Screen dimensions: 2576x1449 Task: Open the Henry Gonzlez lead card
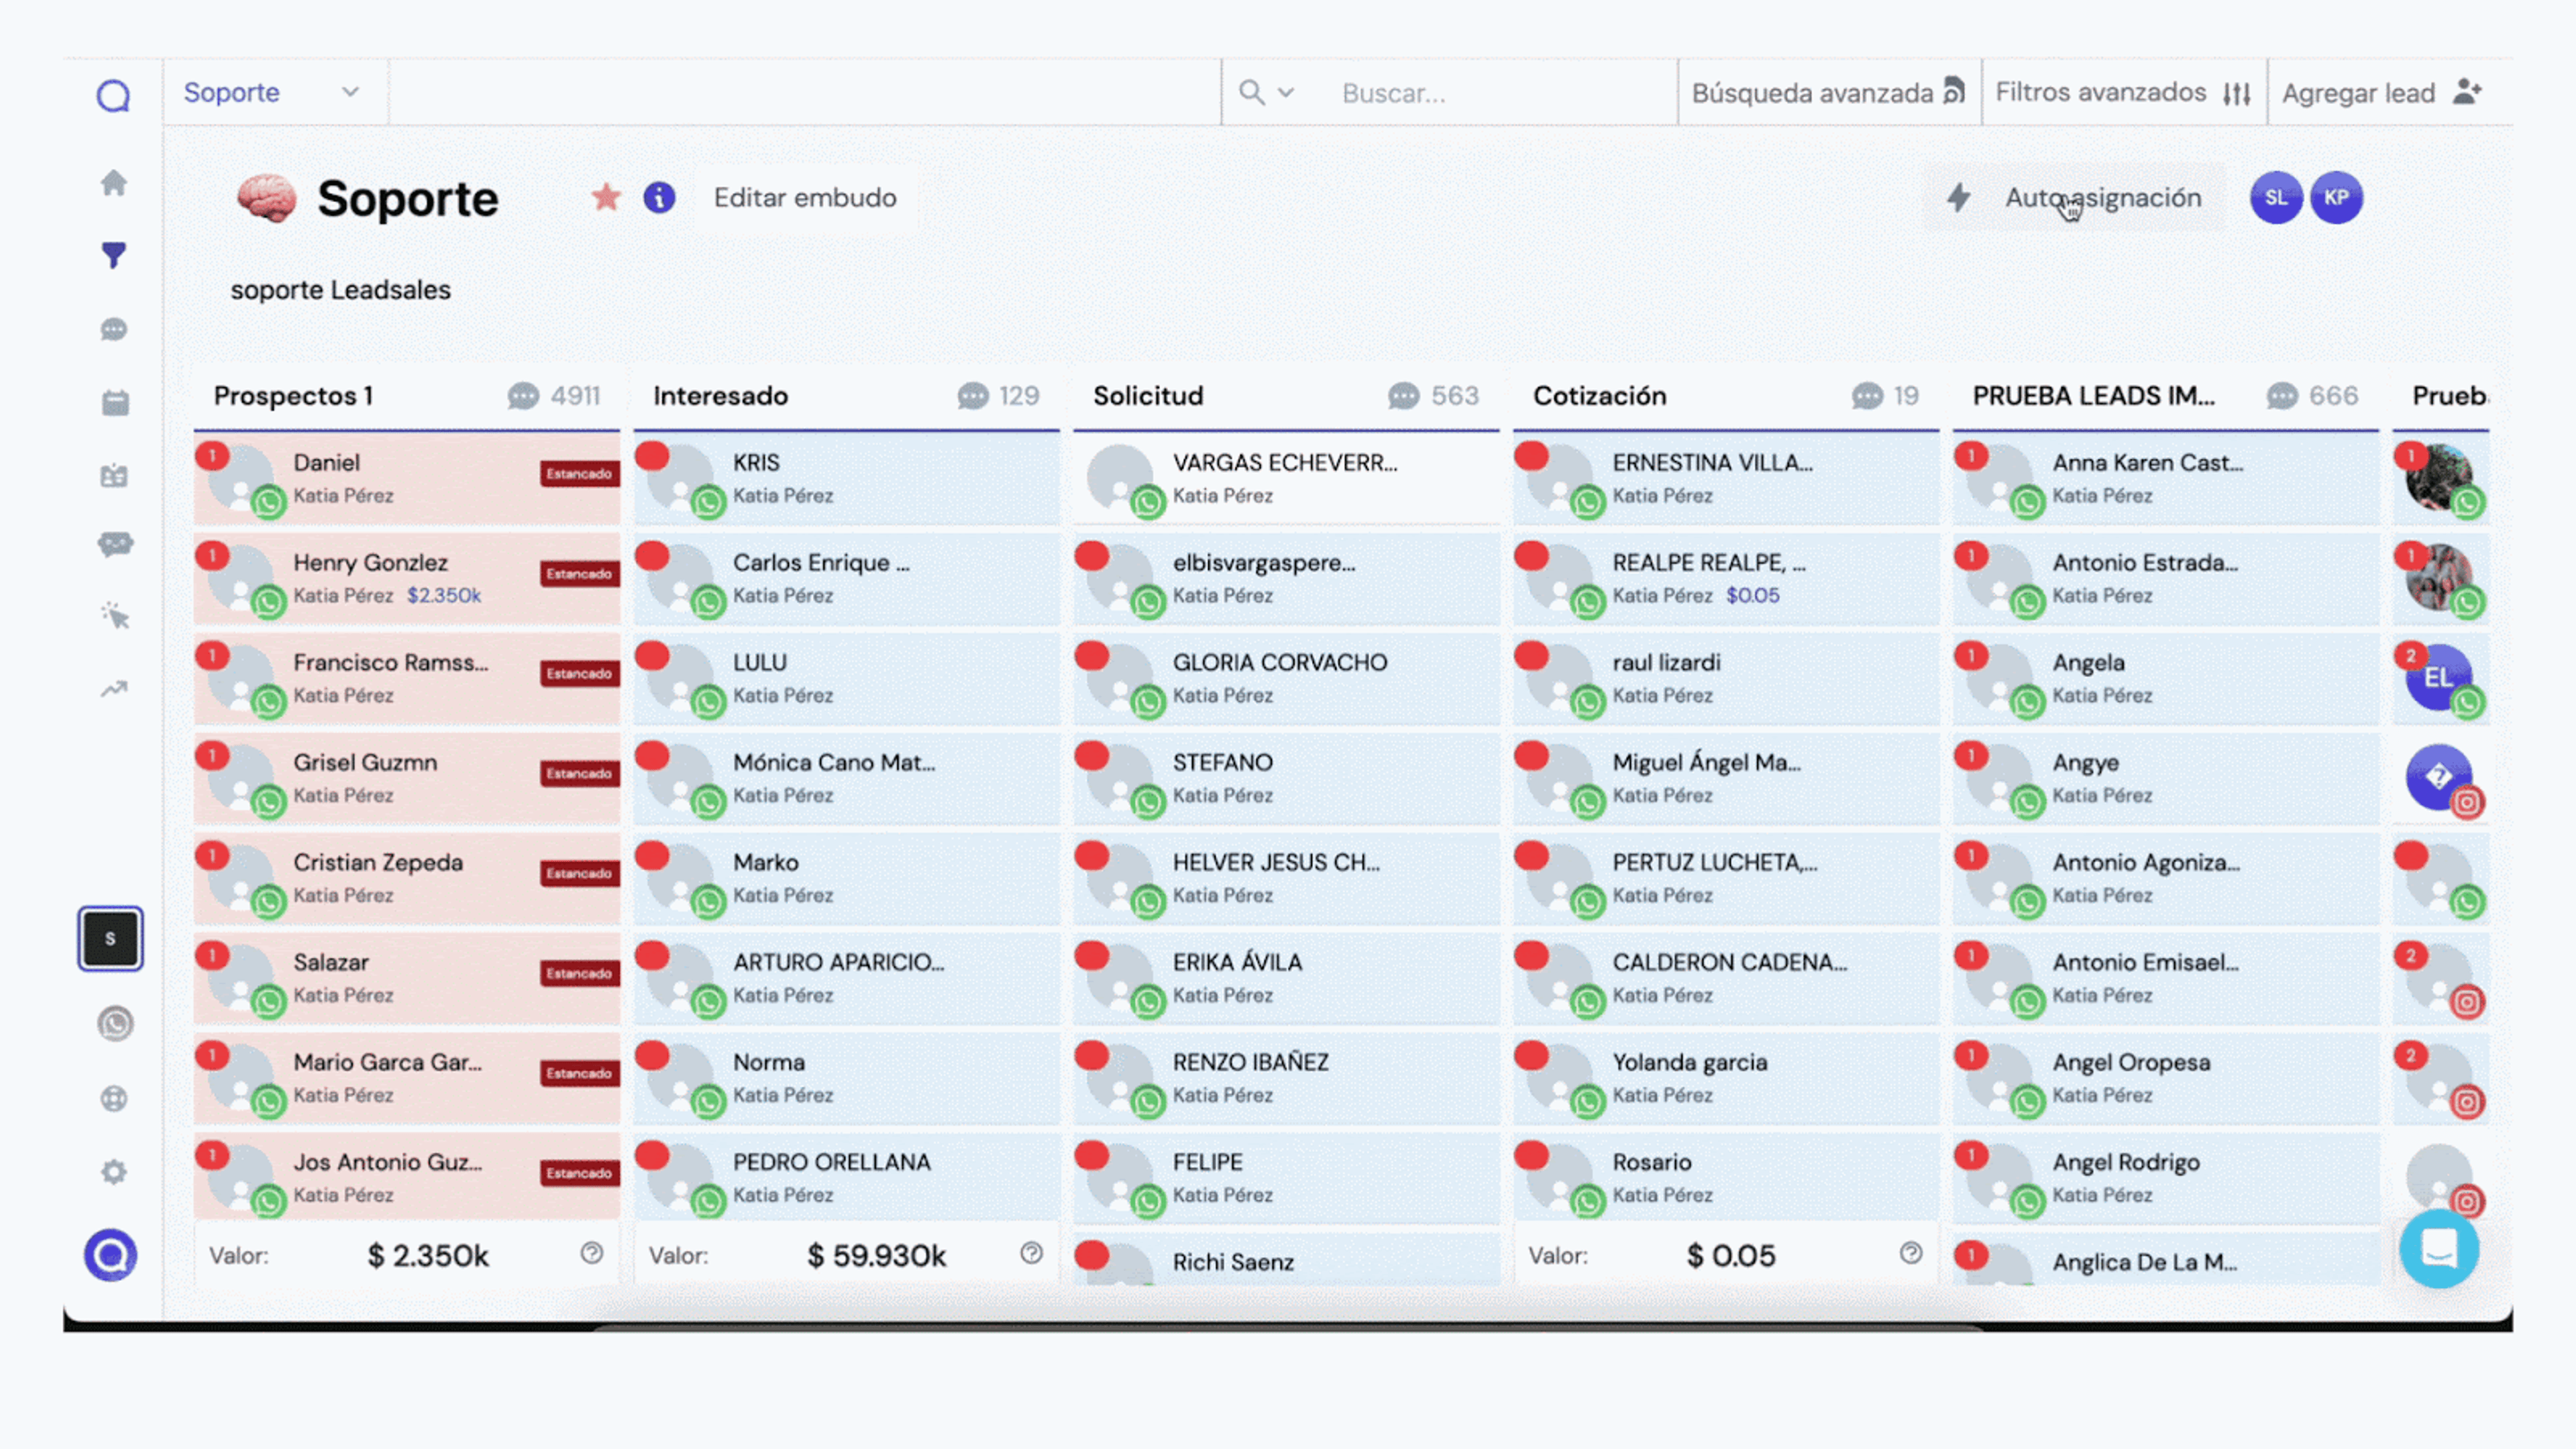(406, 579)
